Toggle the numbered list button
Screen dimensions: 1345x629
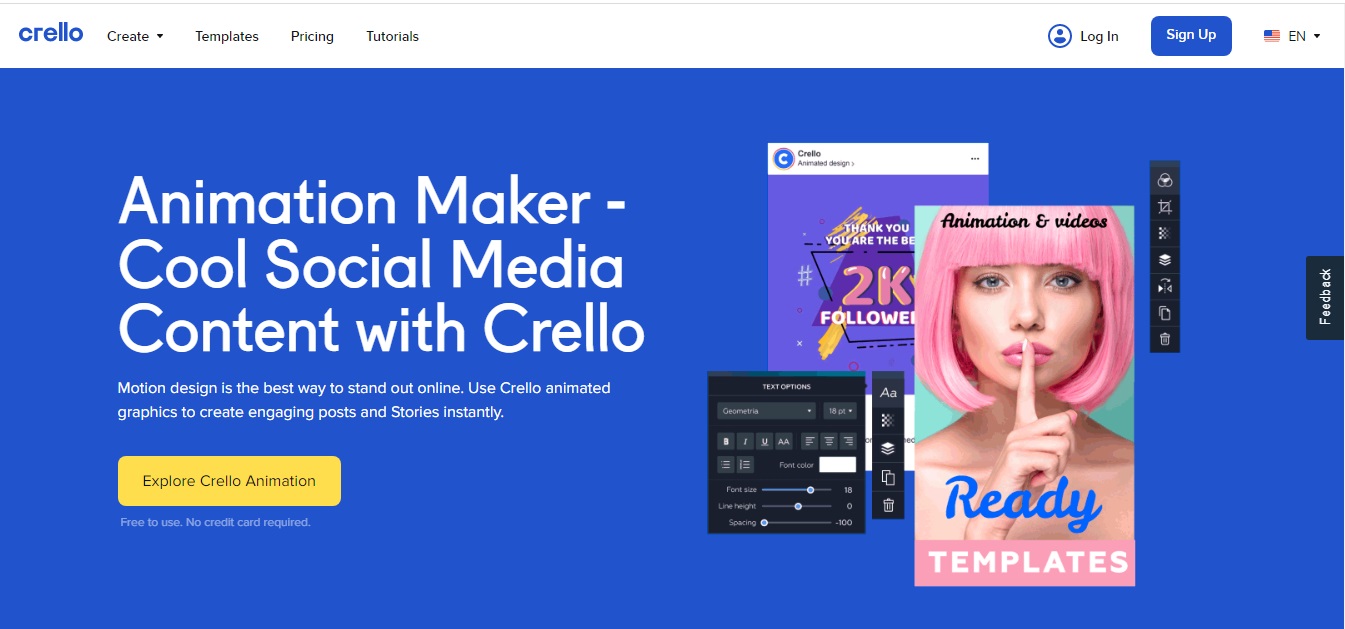click(x=746, y=464)
